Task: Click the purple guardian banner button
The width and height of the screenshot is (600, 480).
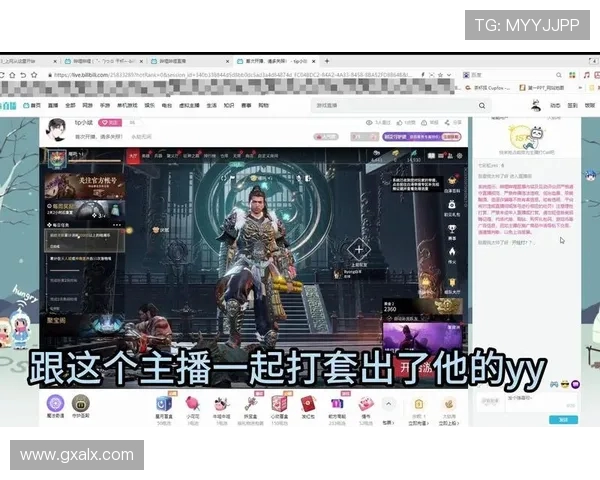Action: pos(421,137)
